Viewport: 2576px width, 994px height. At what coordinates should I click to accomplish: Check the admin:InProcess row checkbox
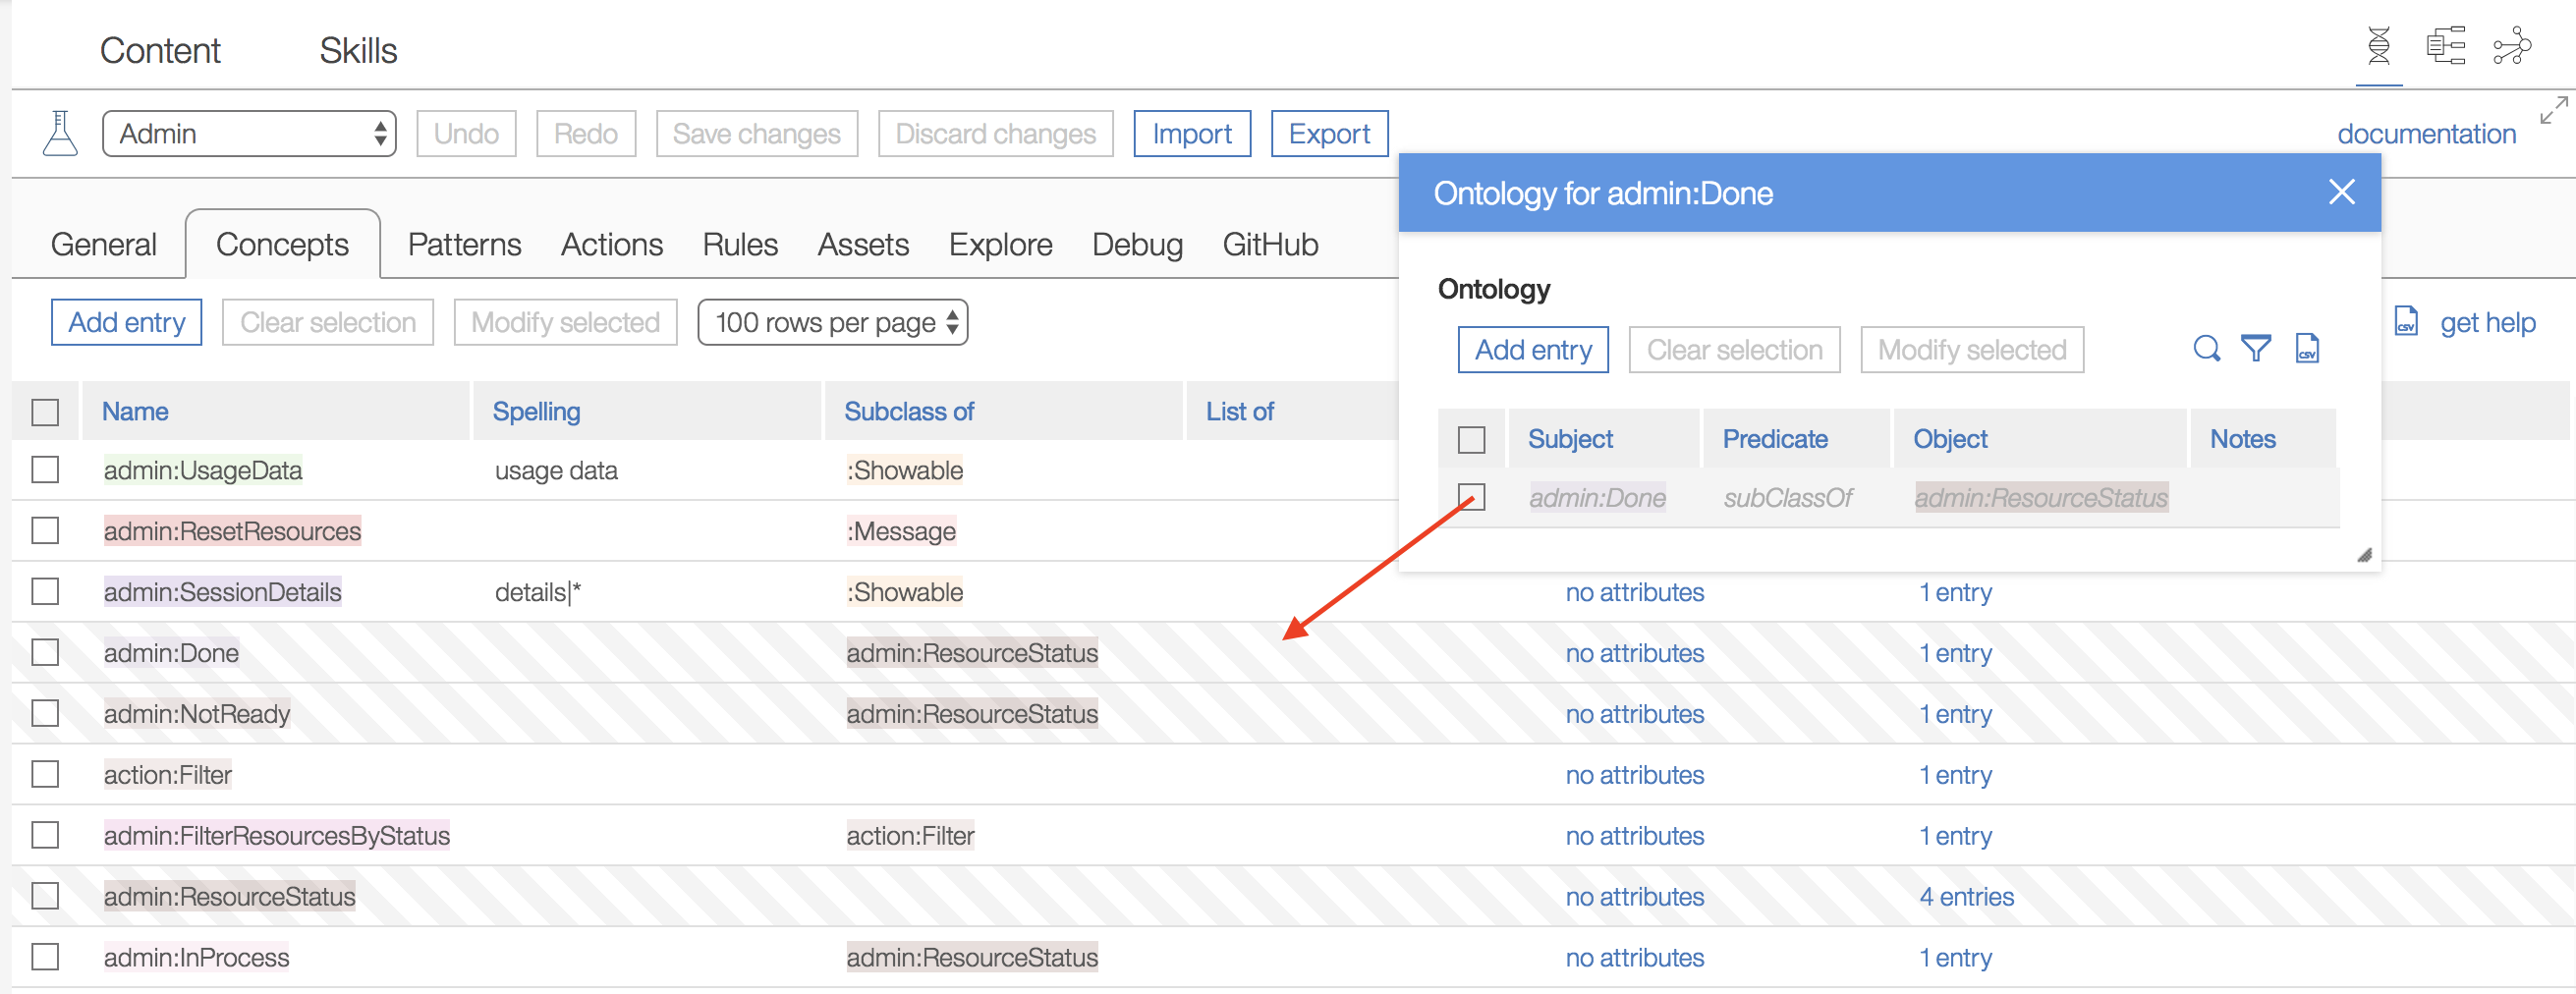coord(45,958)
